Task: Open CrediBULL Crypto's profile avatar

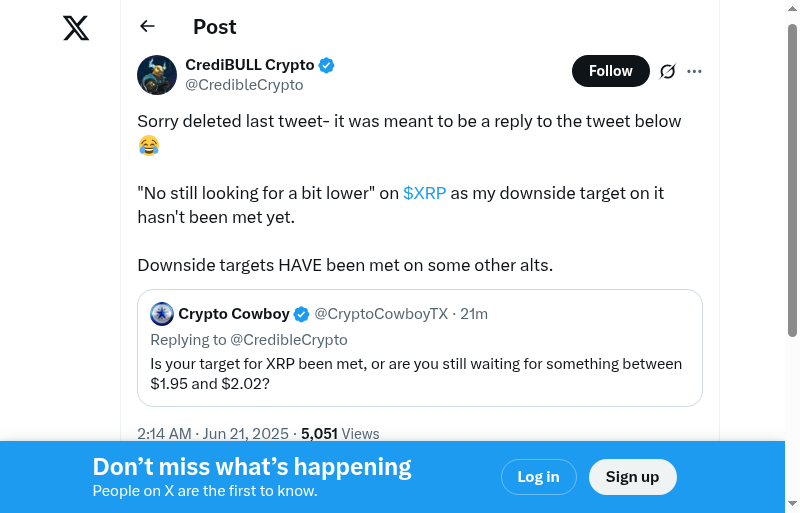Action: pyautogui.click(x=157, y=75)
